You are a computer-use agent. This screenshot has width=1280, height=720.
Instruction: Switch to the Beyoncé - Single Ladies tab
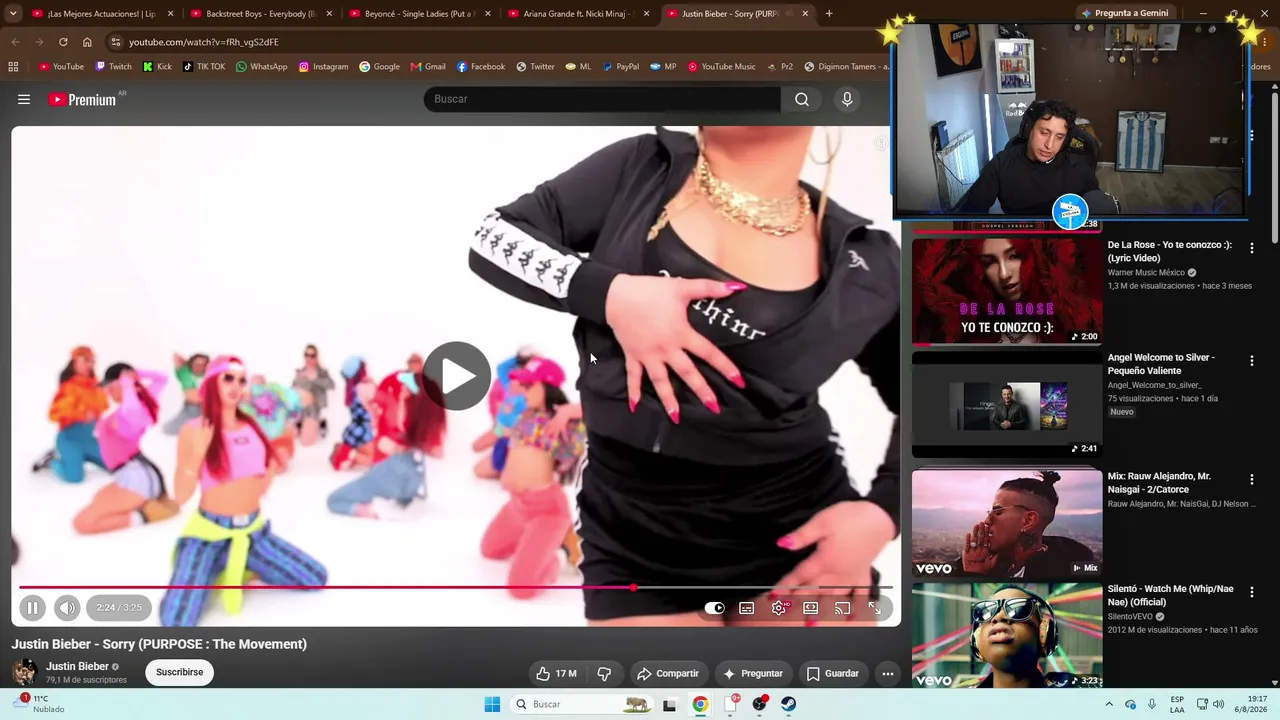point(418,14)
